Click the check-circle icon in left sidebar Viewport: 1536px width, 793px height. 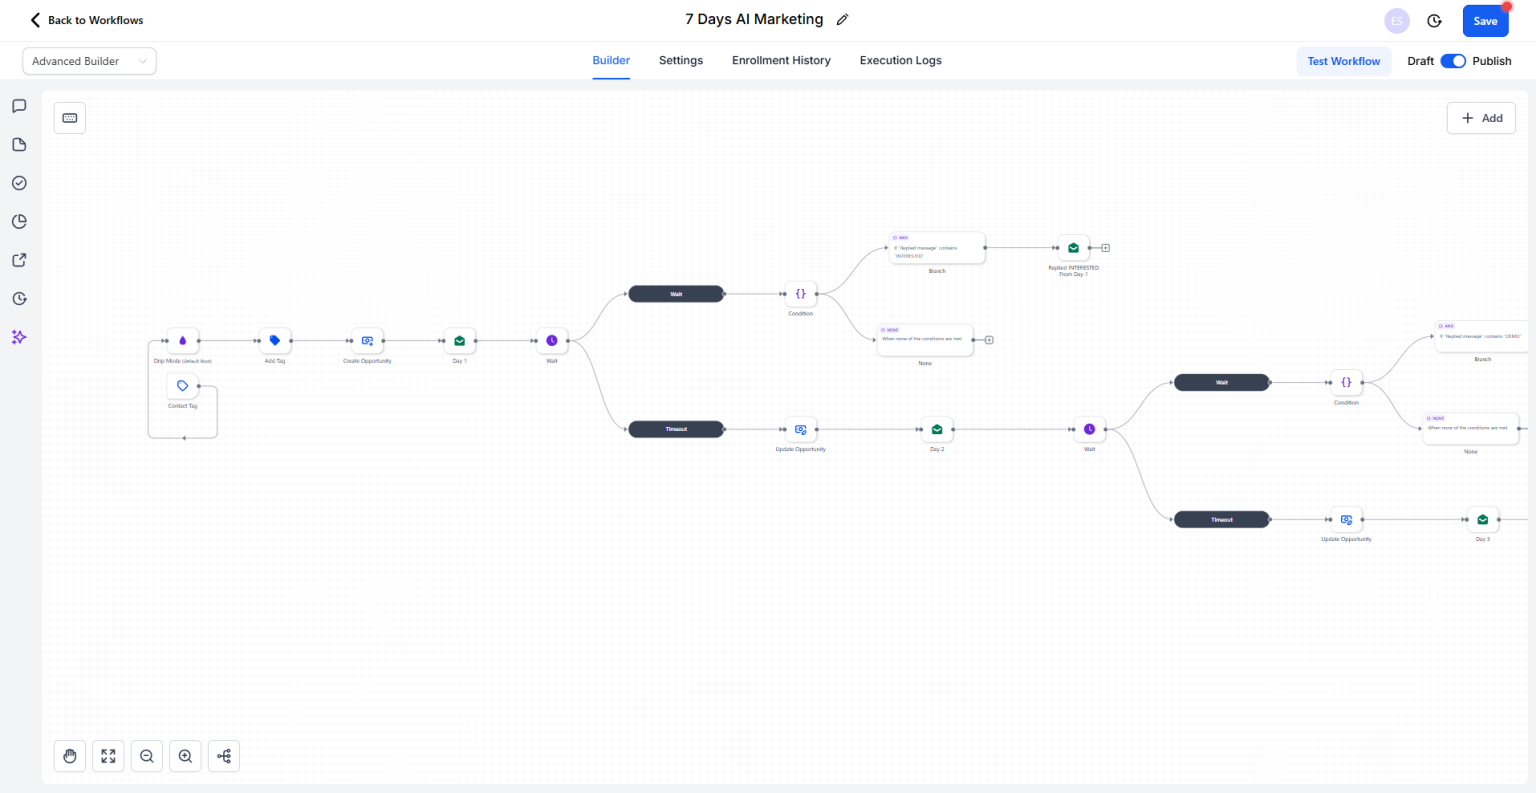[x=19, y=183]
